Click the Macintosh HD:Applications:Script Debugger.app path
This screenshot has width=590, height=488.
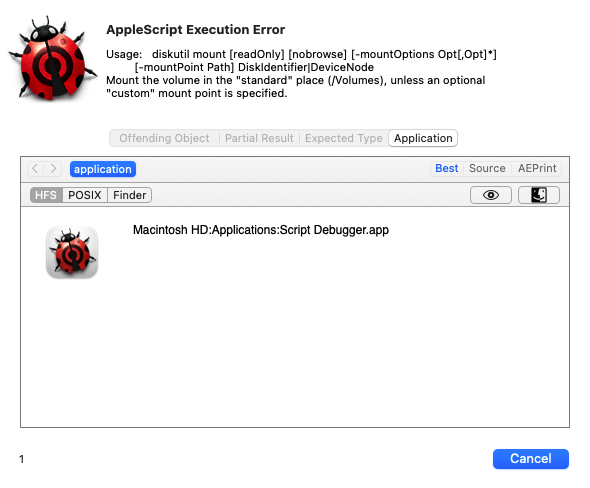point(261,230)
